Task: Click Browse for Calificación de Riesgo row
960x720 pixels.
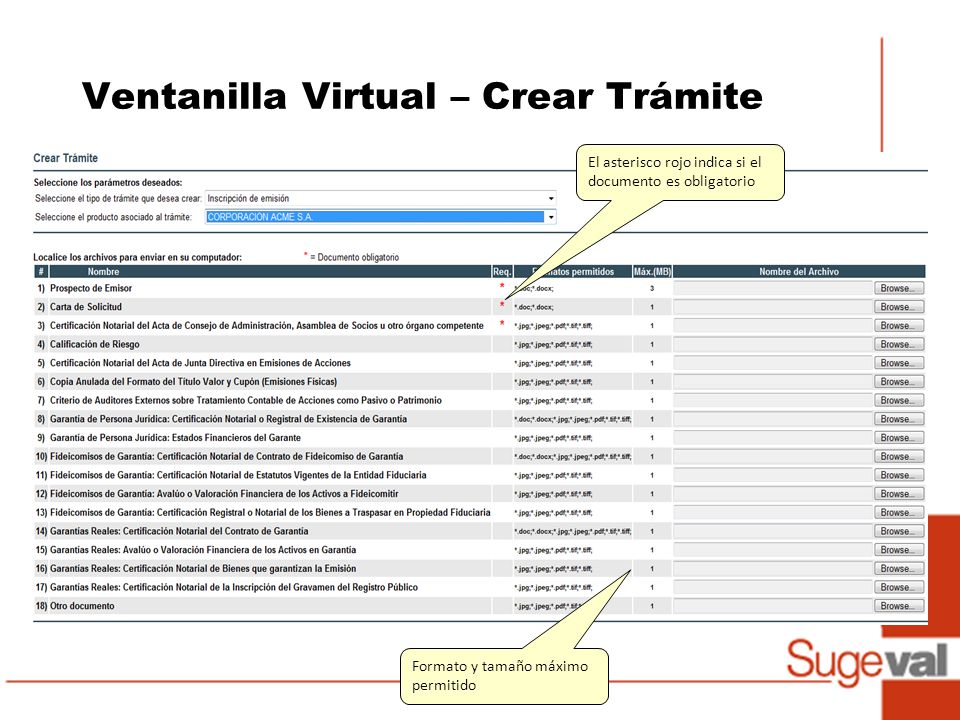Action: [x=898, y=344]
